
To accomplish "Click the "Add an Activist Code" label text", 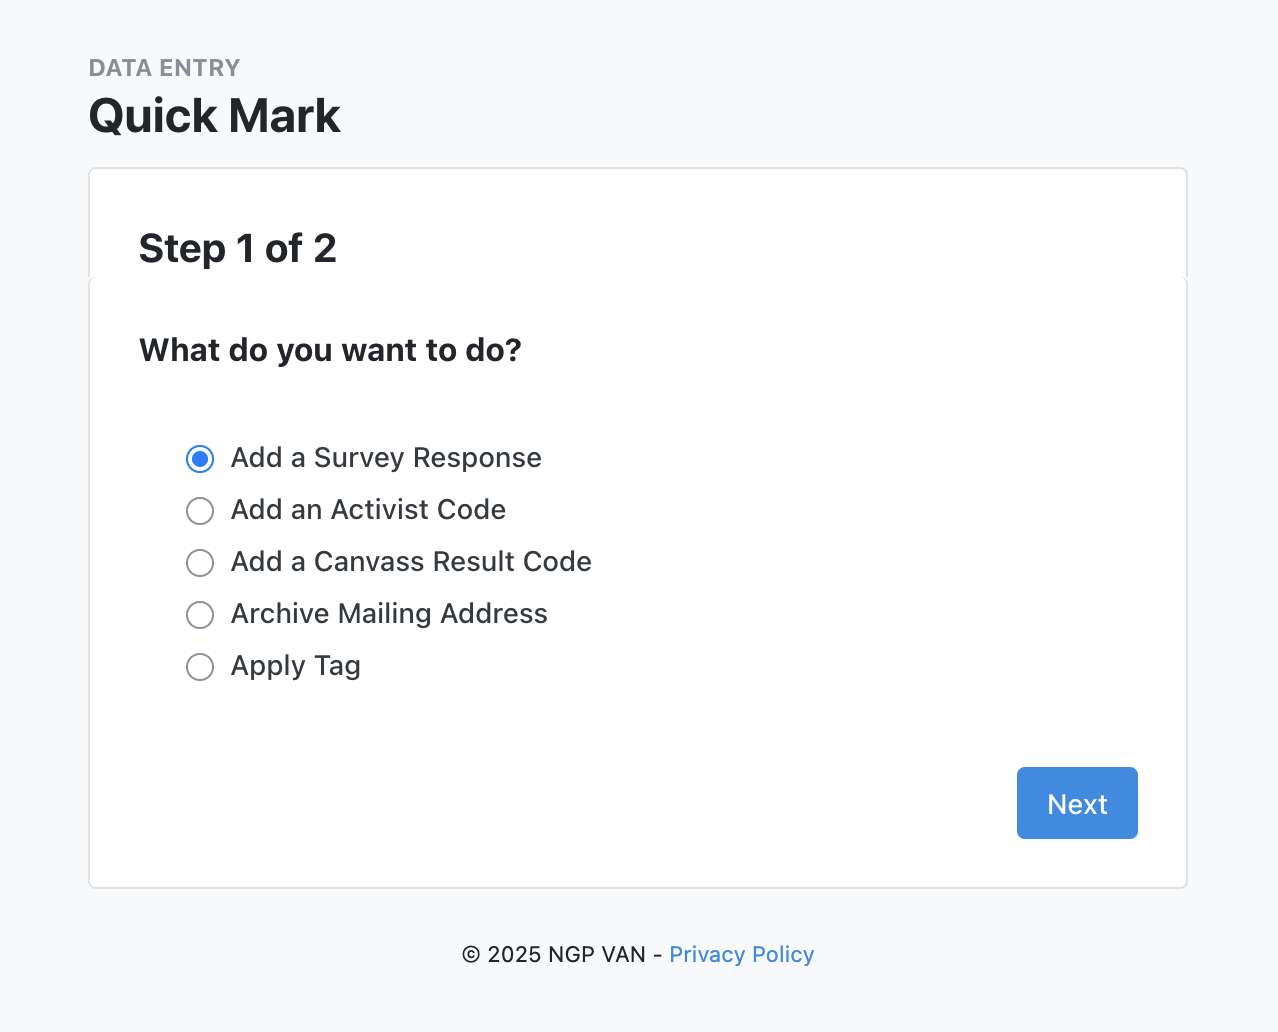I will (x=368, y=510).
